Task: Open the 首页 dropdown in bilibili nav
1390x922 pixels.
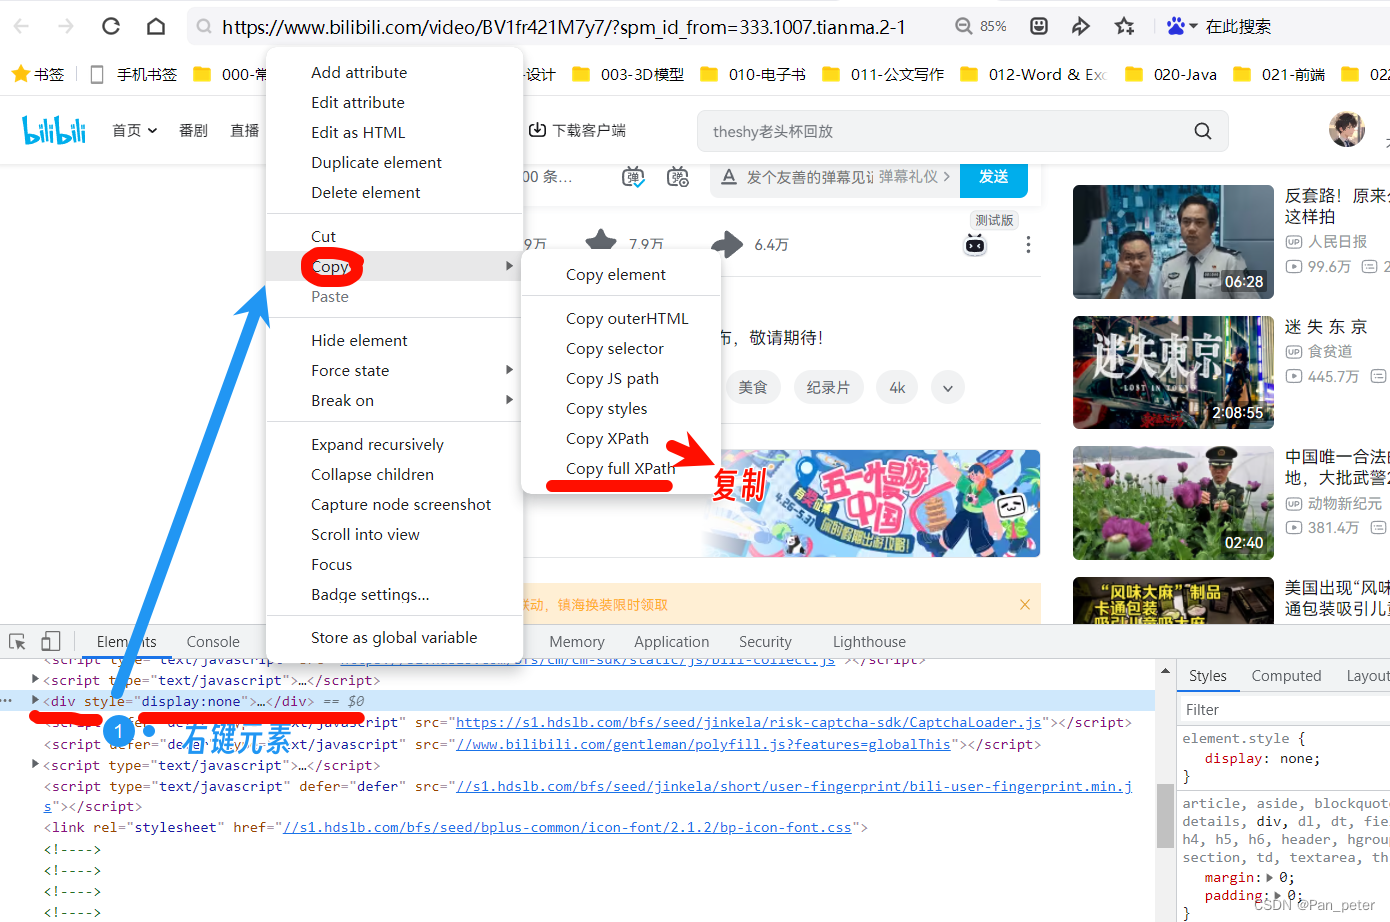Action: click(x=135, y=130)
